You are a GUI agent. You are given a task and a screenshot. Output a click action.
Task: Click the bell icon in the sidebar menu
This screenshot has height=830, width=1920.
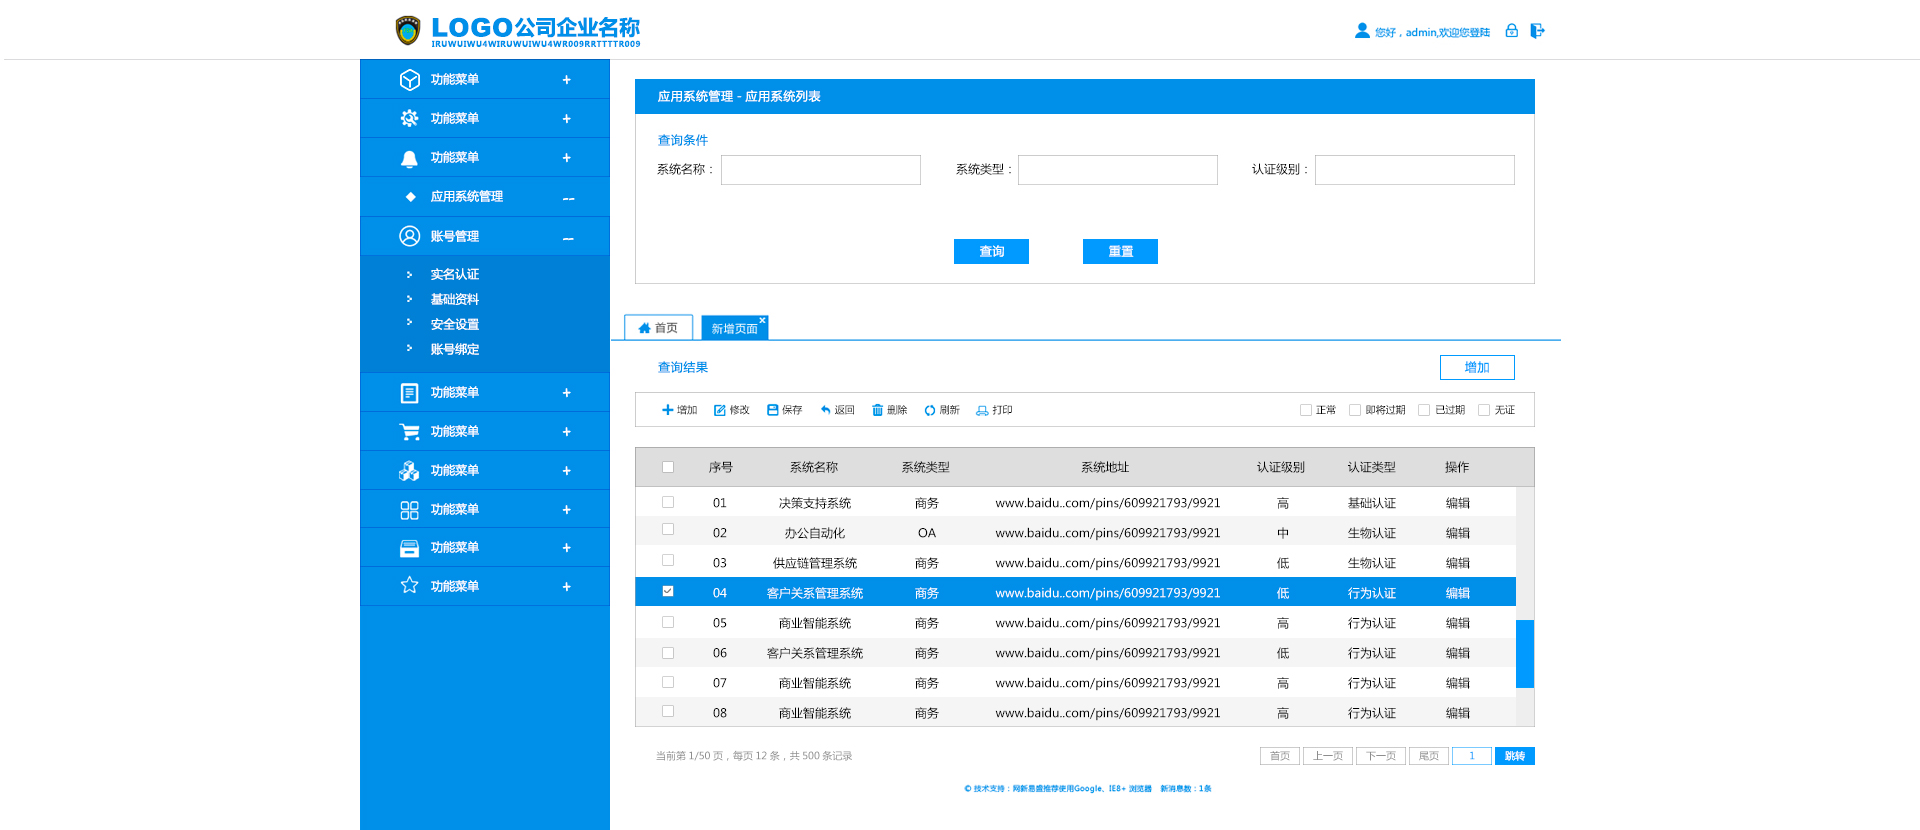coord(409,158)
